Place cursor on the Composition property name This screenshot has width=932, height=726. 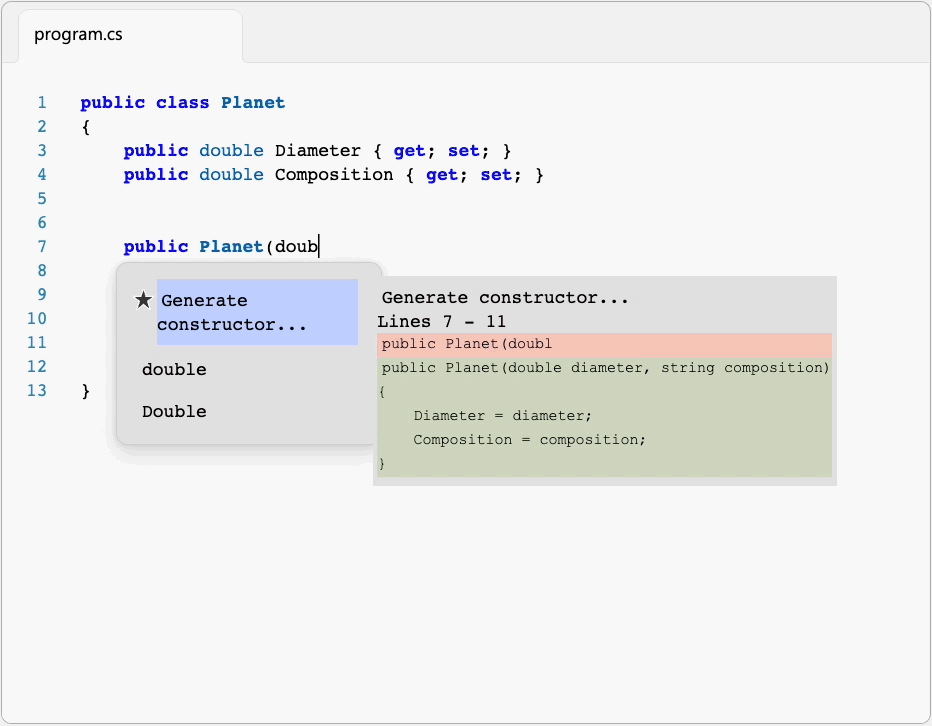click(x=334, y=175)
